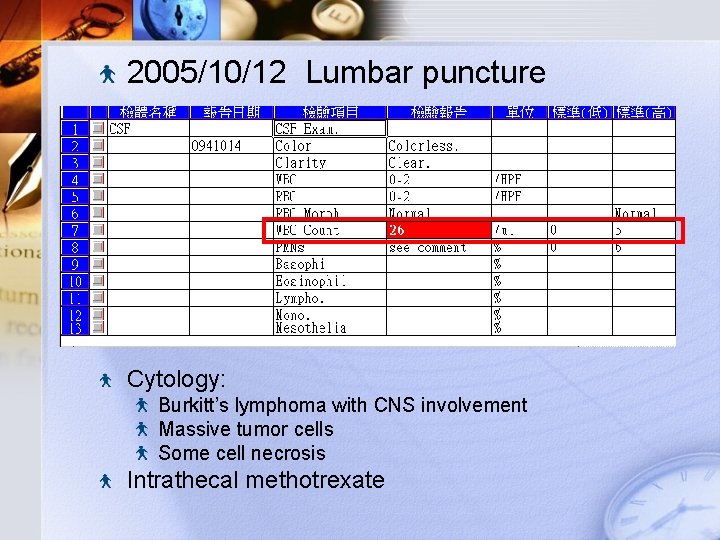Tick the checkbox in the Lympho. row
The width and height of the screenshot is (720, 540).
tap(98, 298)
